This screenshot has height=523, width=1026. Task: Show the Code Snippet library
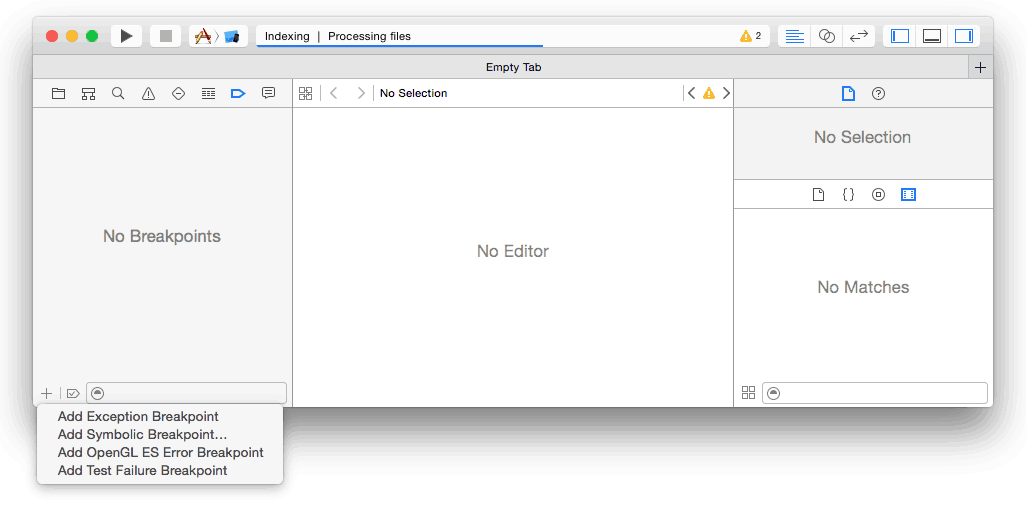pos(848,194)
